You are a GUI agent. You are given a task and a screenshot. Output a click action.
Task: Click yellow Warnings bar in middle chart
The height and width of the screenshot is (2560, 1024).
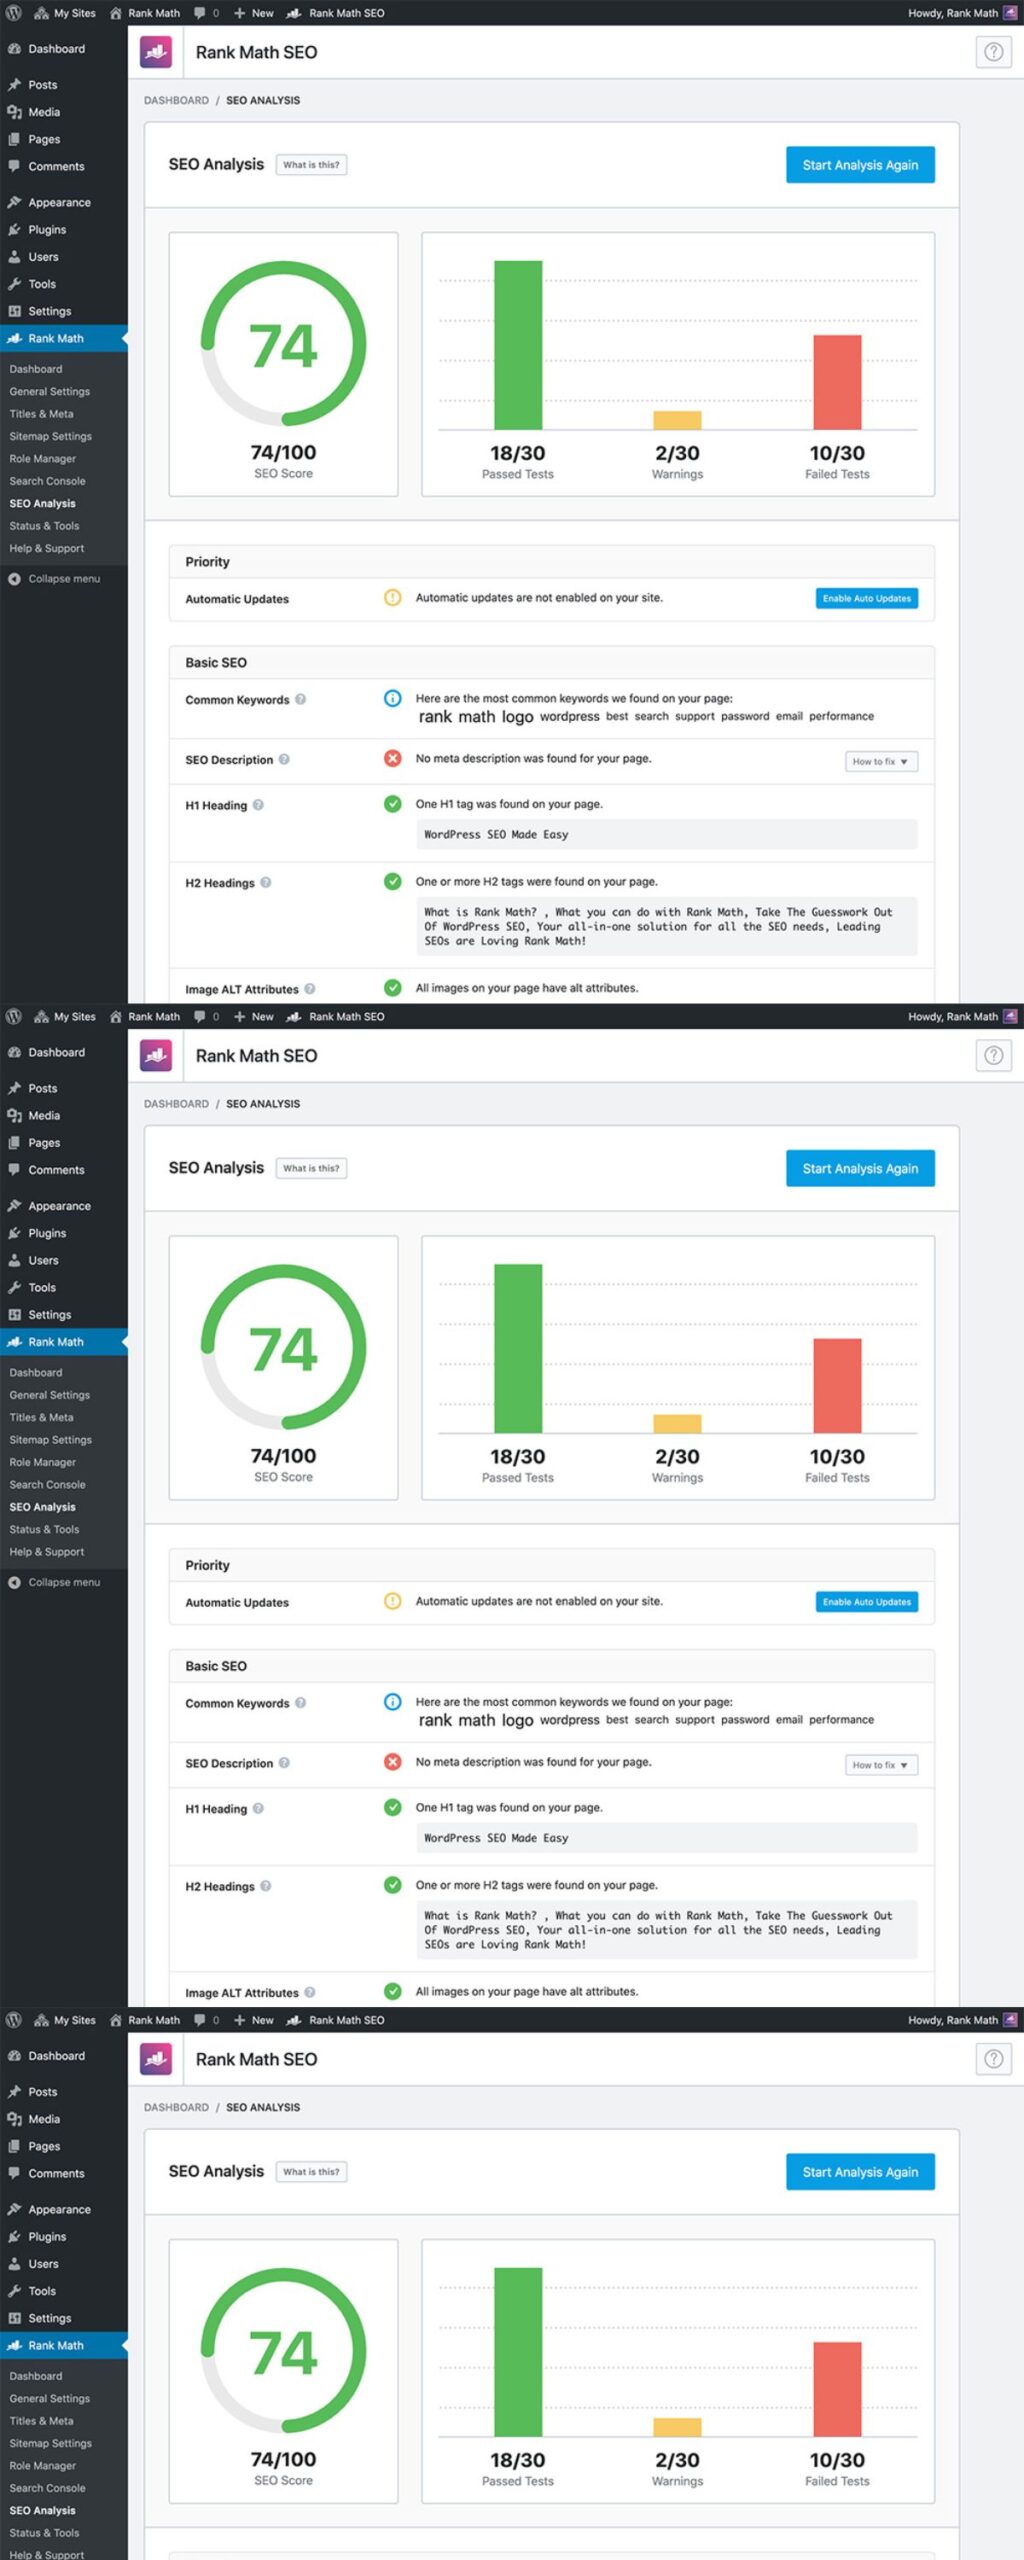click(677, 1424)
